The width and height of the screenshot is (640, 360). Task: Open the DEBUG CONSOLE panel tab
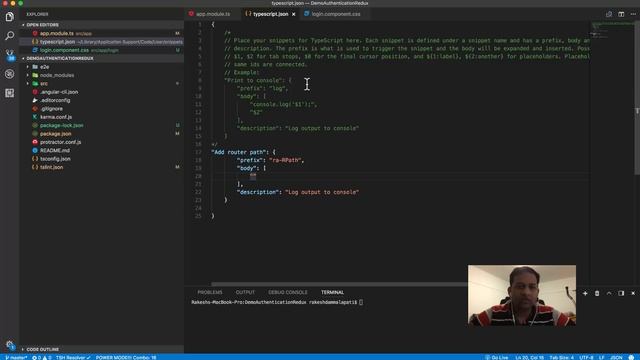pos(288,292)
